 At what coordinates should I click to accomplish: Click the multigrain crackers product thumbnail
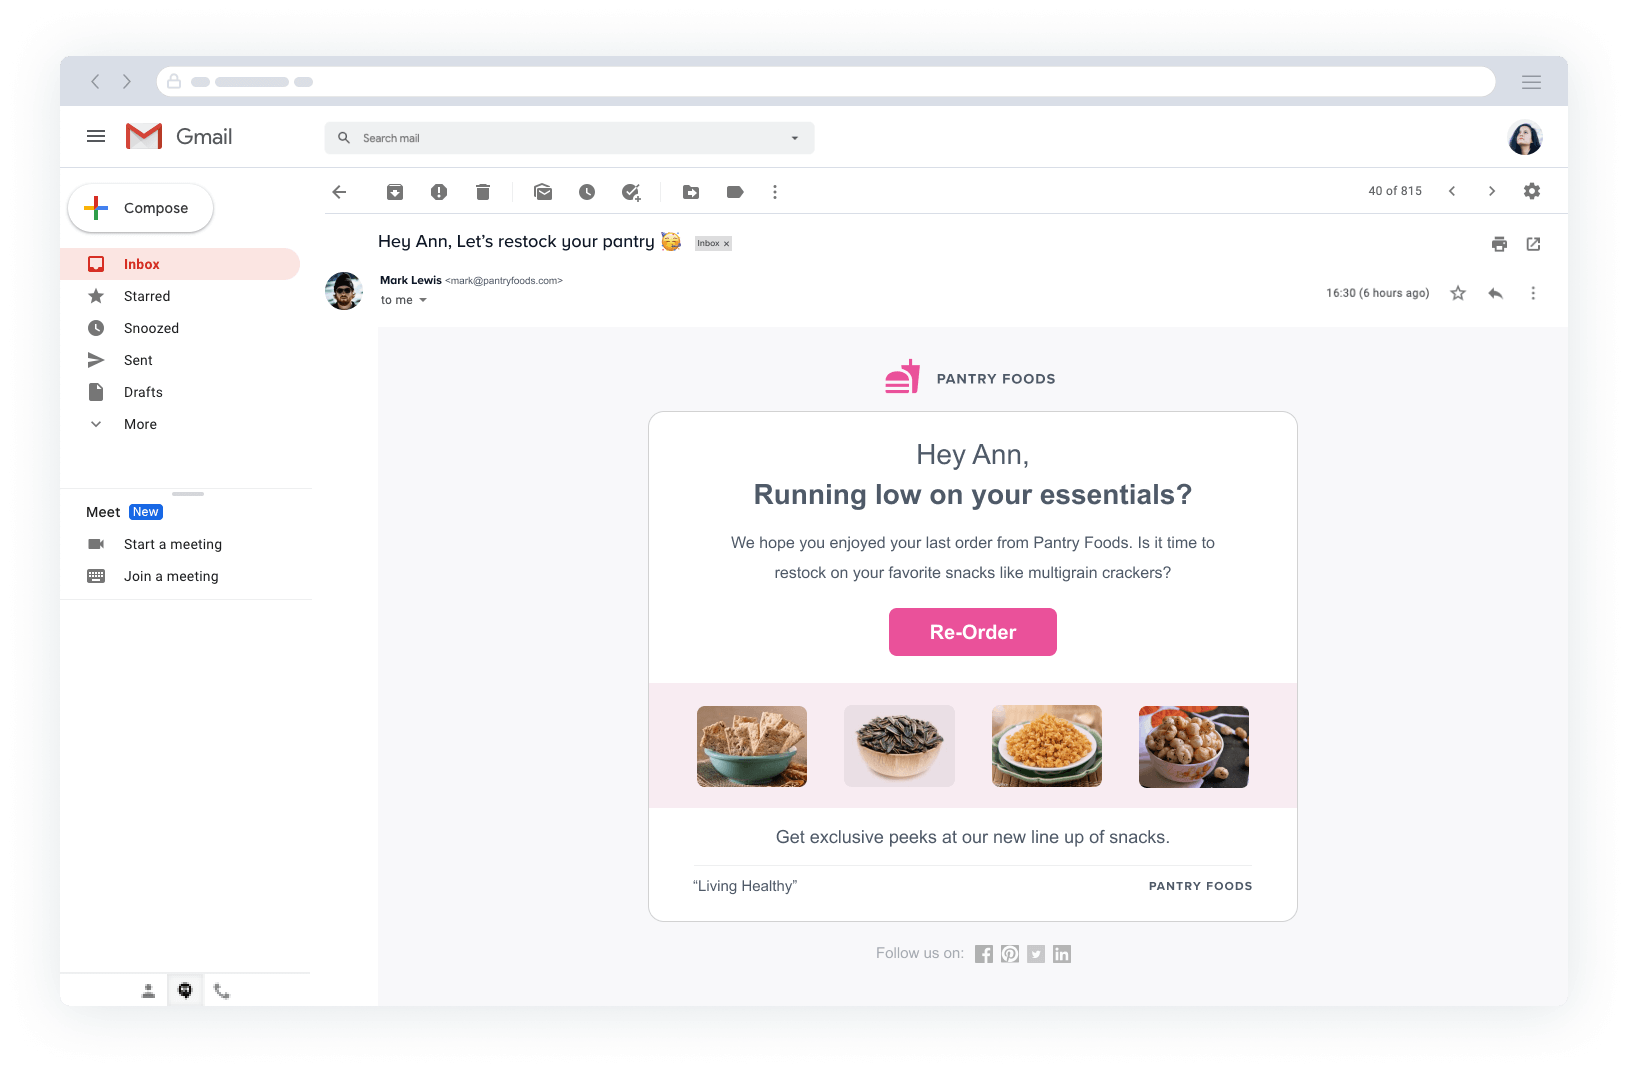752,746
